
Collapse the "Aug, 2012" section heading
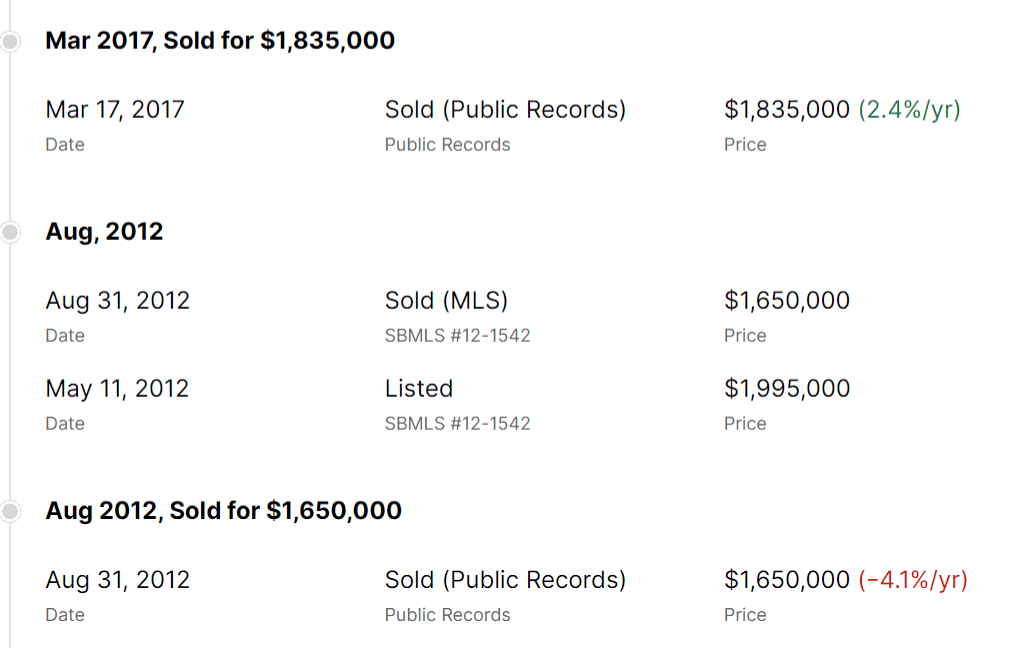104,232
